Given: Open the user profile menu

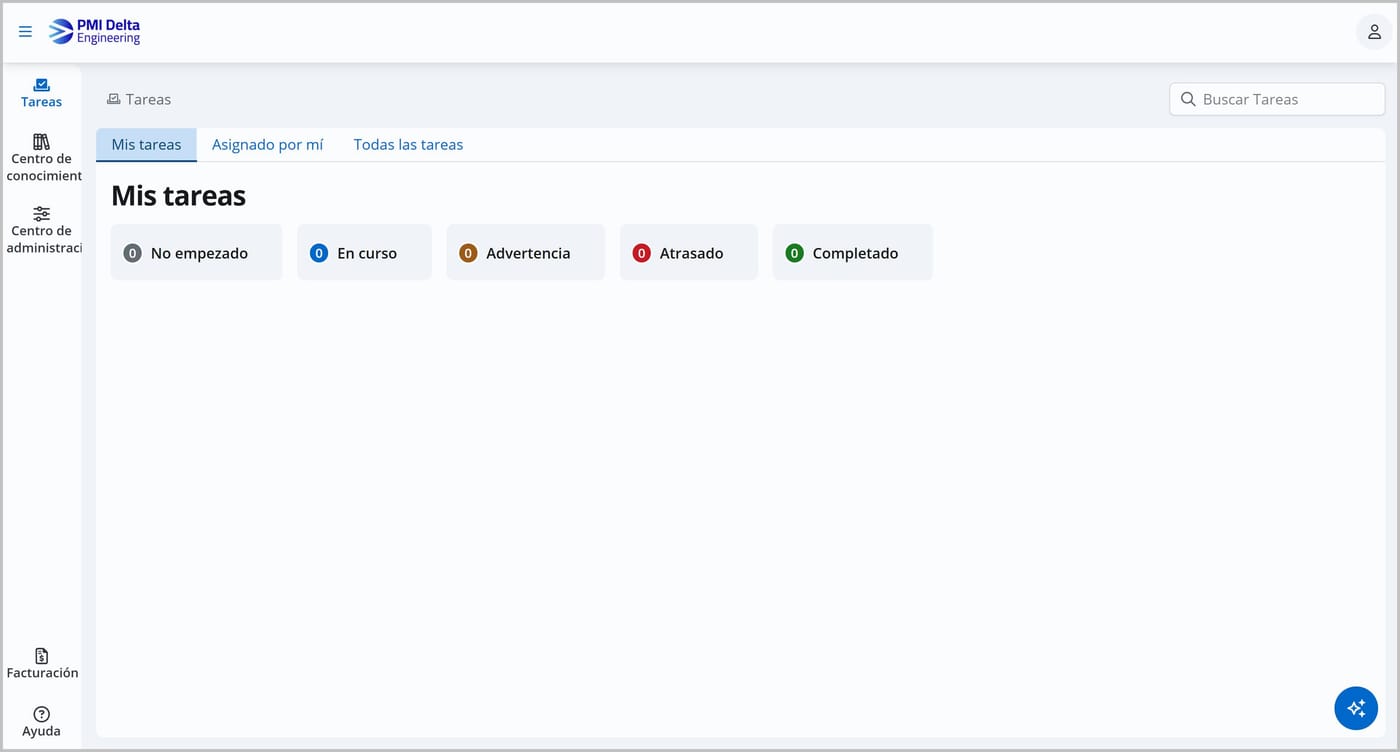Looking at the screenshot, I should [1374, 32].
